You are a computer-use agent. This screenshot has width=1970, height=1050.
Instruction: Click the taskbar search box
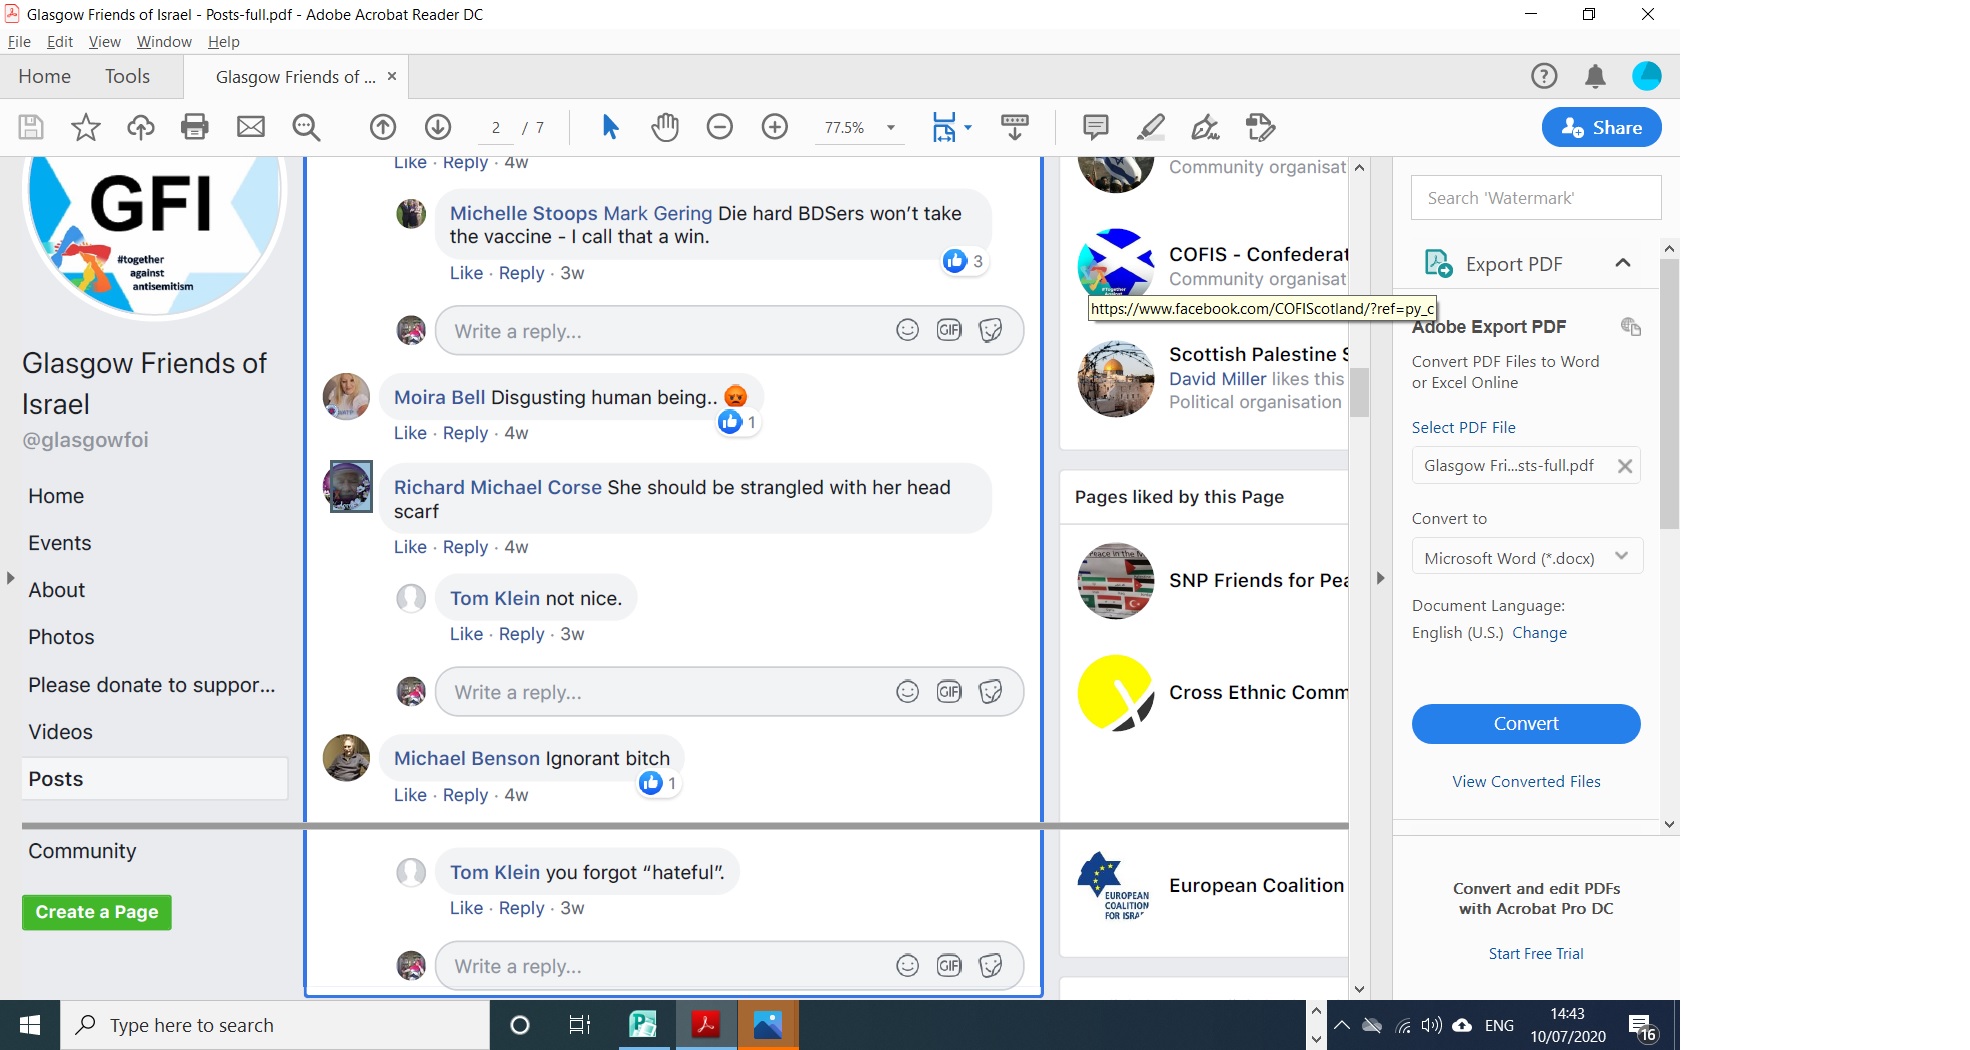coord(275,1025)
